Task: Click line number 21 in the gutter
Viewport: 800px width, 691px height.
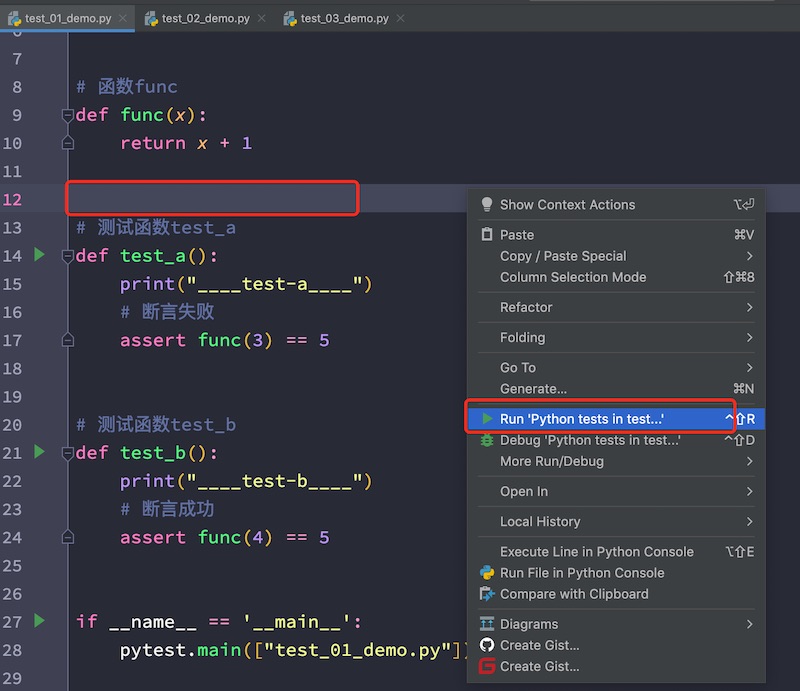Action: (x=12, y=453)
